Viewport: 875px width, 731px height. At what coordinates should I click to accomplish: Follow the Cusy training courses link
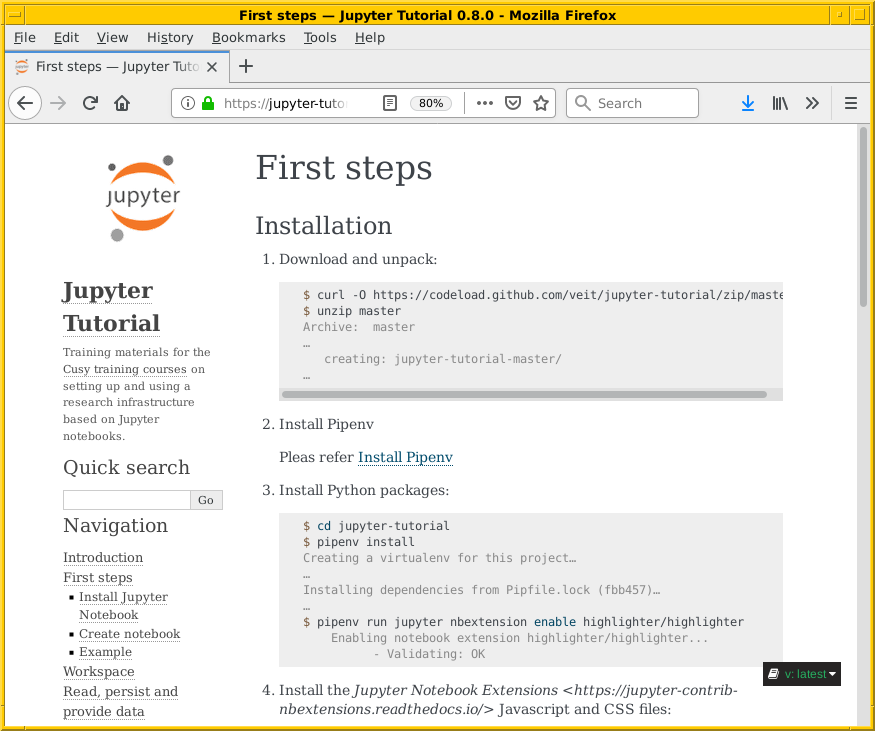point(124,369)
